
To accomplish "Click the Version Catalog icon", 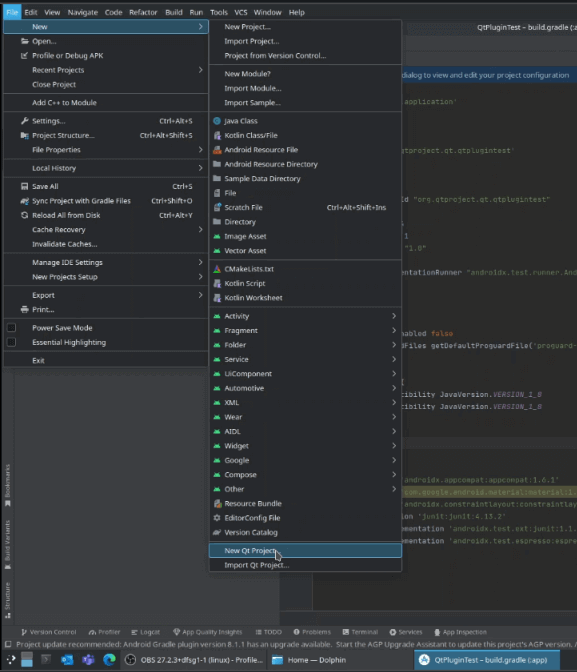I will (217, 532).
